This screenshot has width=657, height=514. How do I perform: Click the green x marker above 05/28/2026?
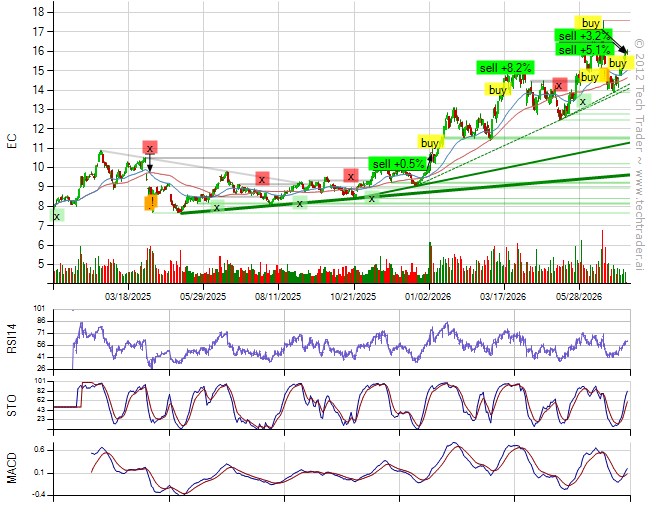[583, 101]
